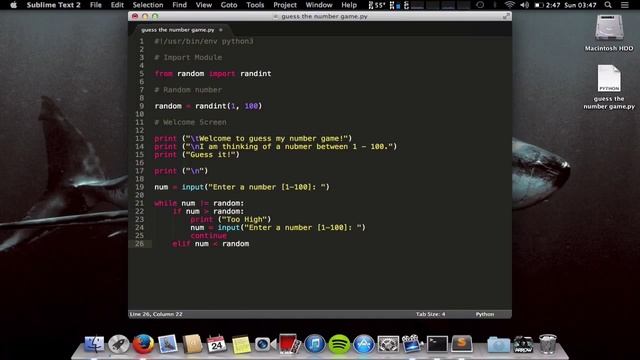This screenshot has width=640, height=360.
Task: Open the Help menu
Action: [349, 5]
